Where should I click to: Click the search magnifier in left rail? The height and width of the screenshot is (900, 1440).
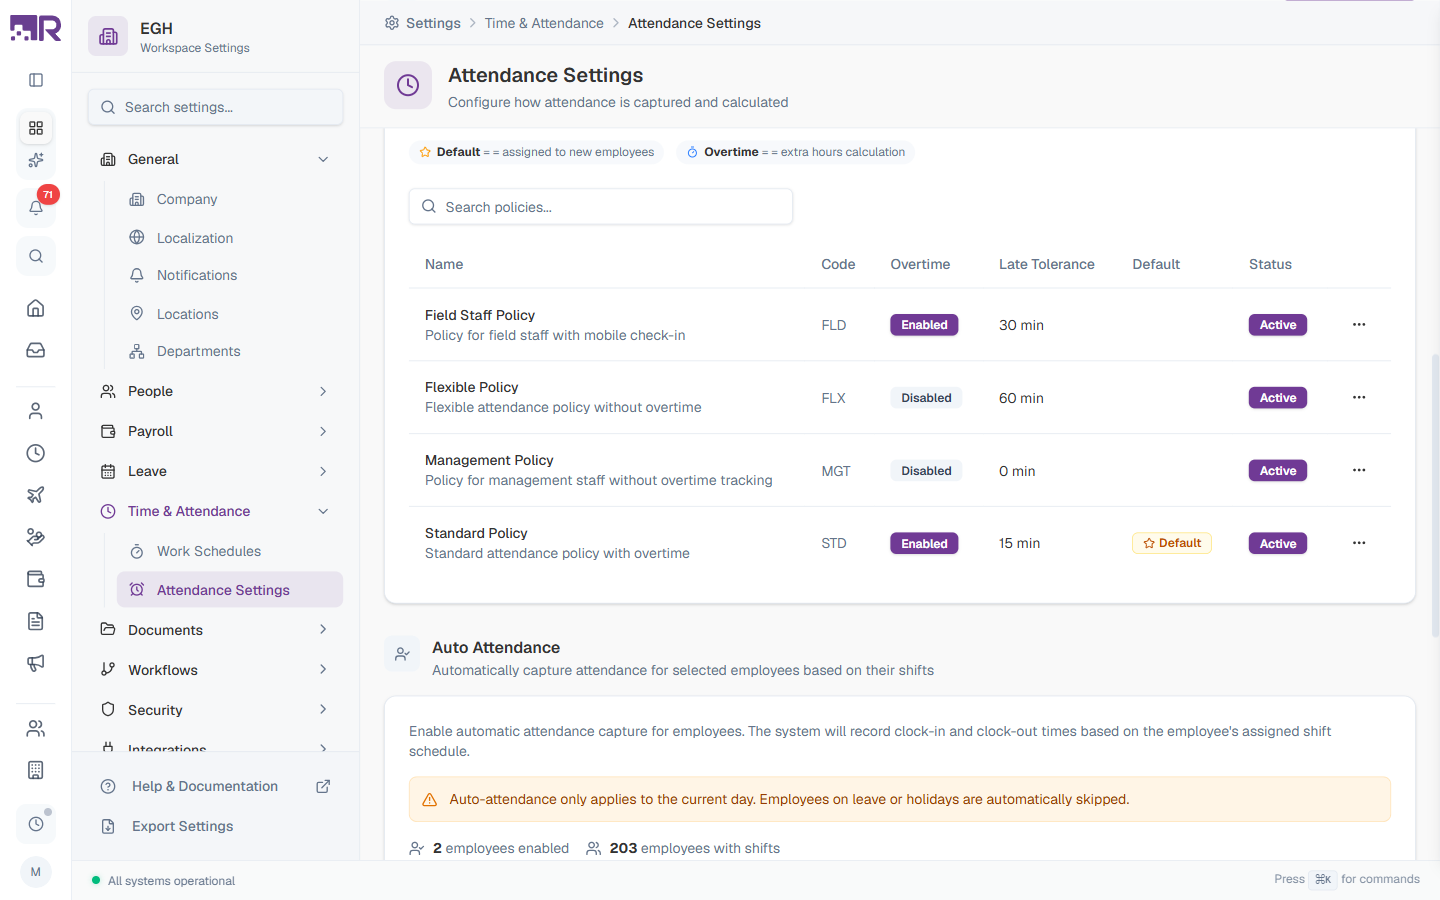pos(36,256)
